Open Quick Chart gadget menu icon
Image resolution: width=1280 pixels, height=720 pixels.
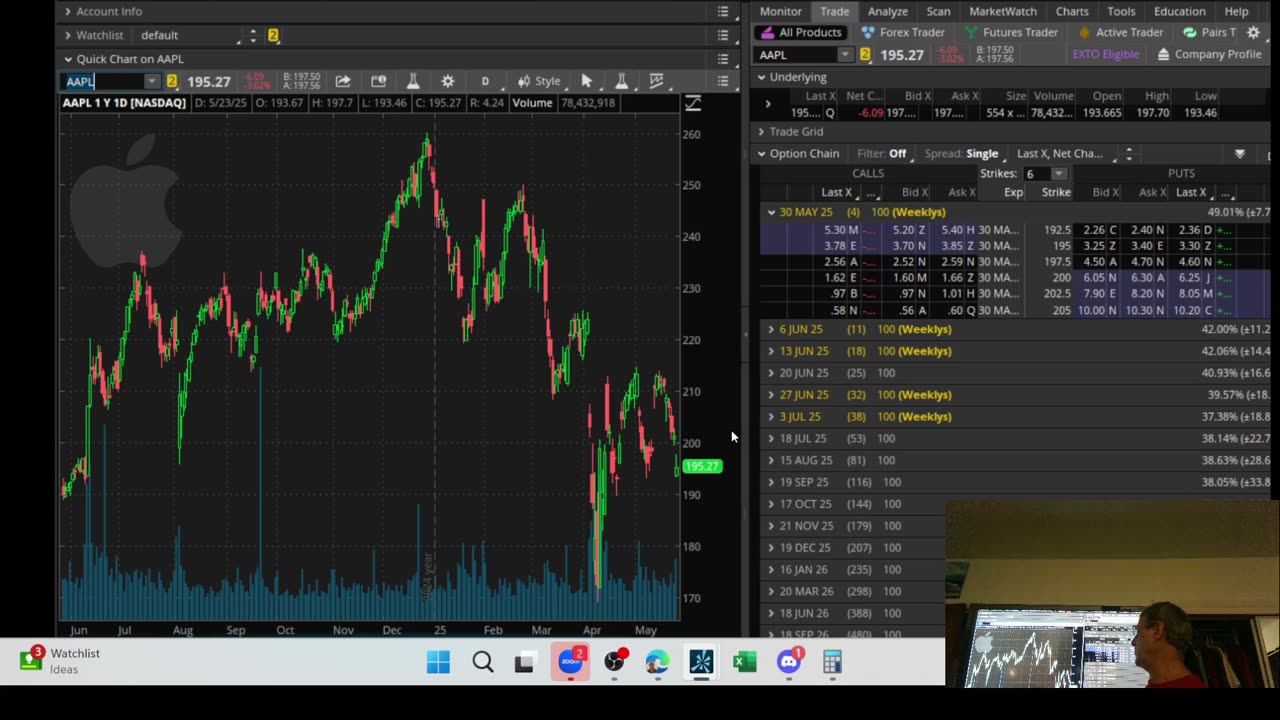723,59
